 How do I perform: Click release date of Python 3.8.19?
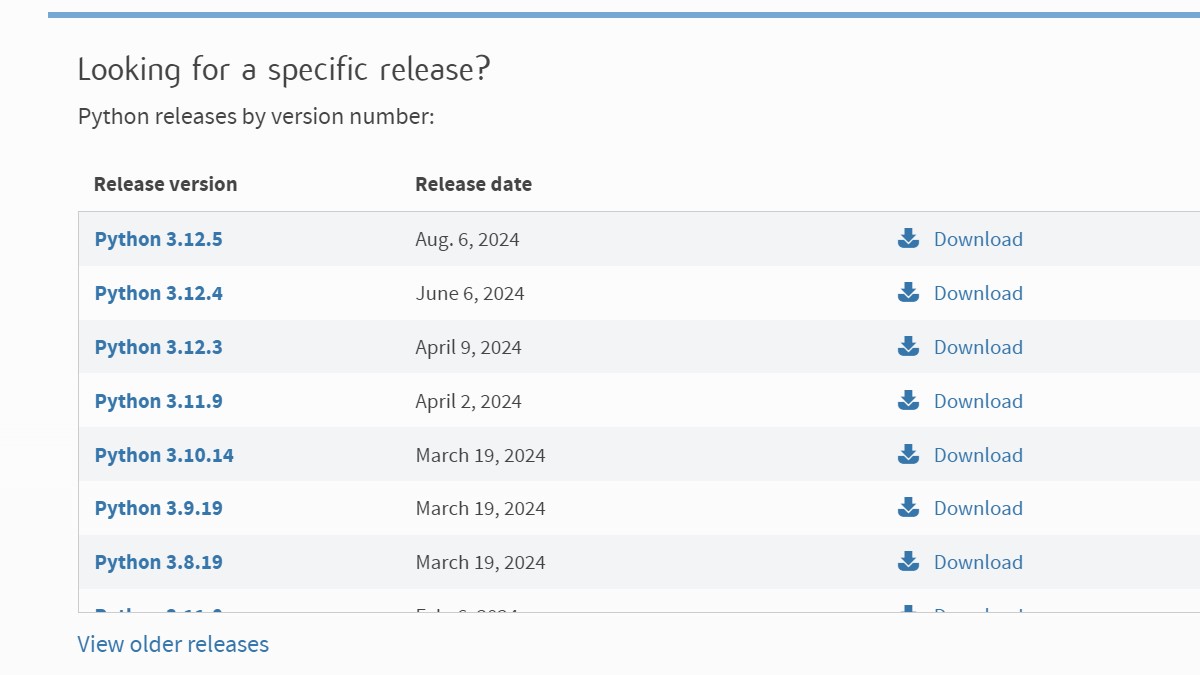click(x=481, y=562)
